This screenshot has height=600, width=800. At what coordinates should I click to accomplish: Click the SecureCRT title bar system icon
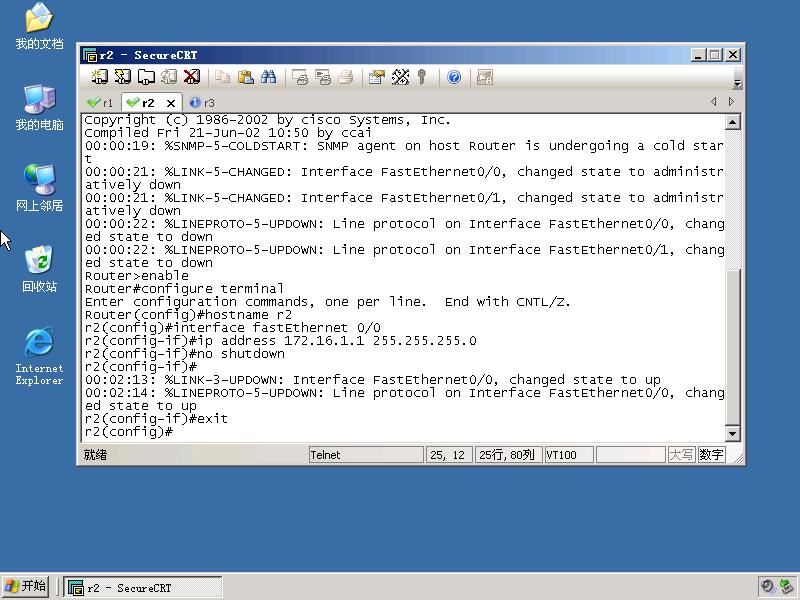point(90,55)
